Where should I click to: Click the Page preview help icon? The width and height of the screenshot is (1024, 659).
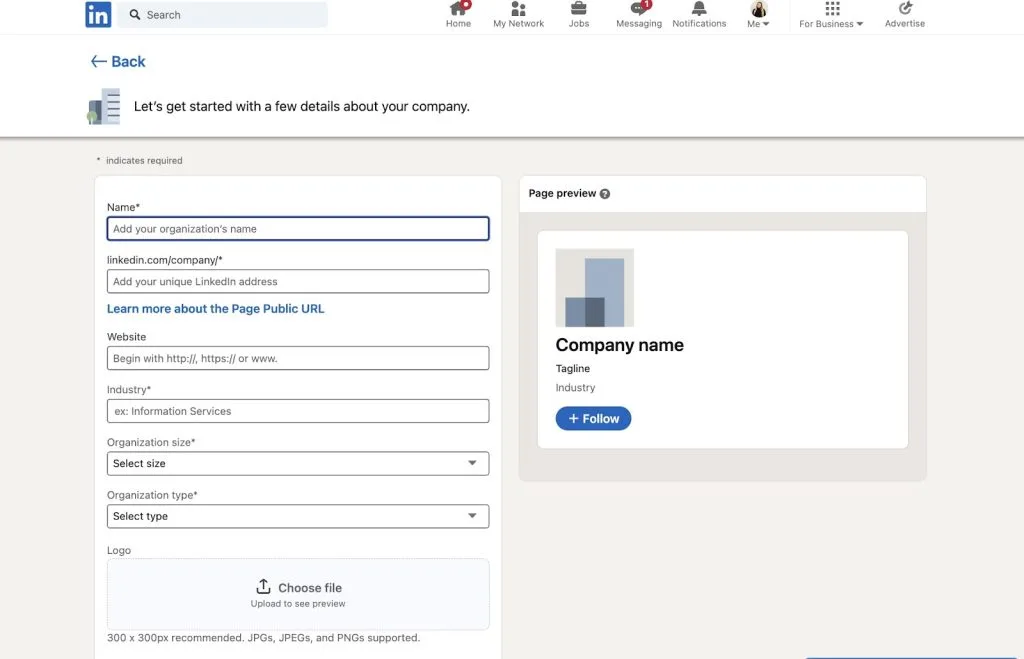coord(605,194)
